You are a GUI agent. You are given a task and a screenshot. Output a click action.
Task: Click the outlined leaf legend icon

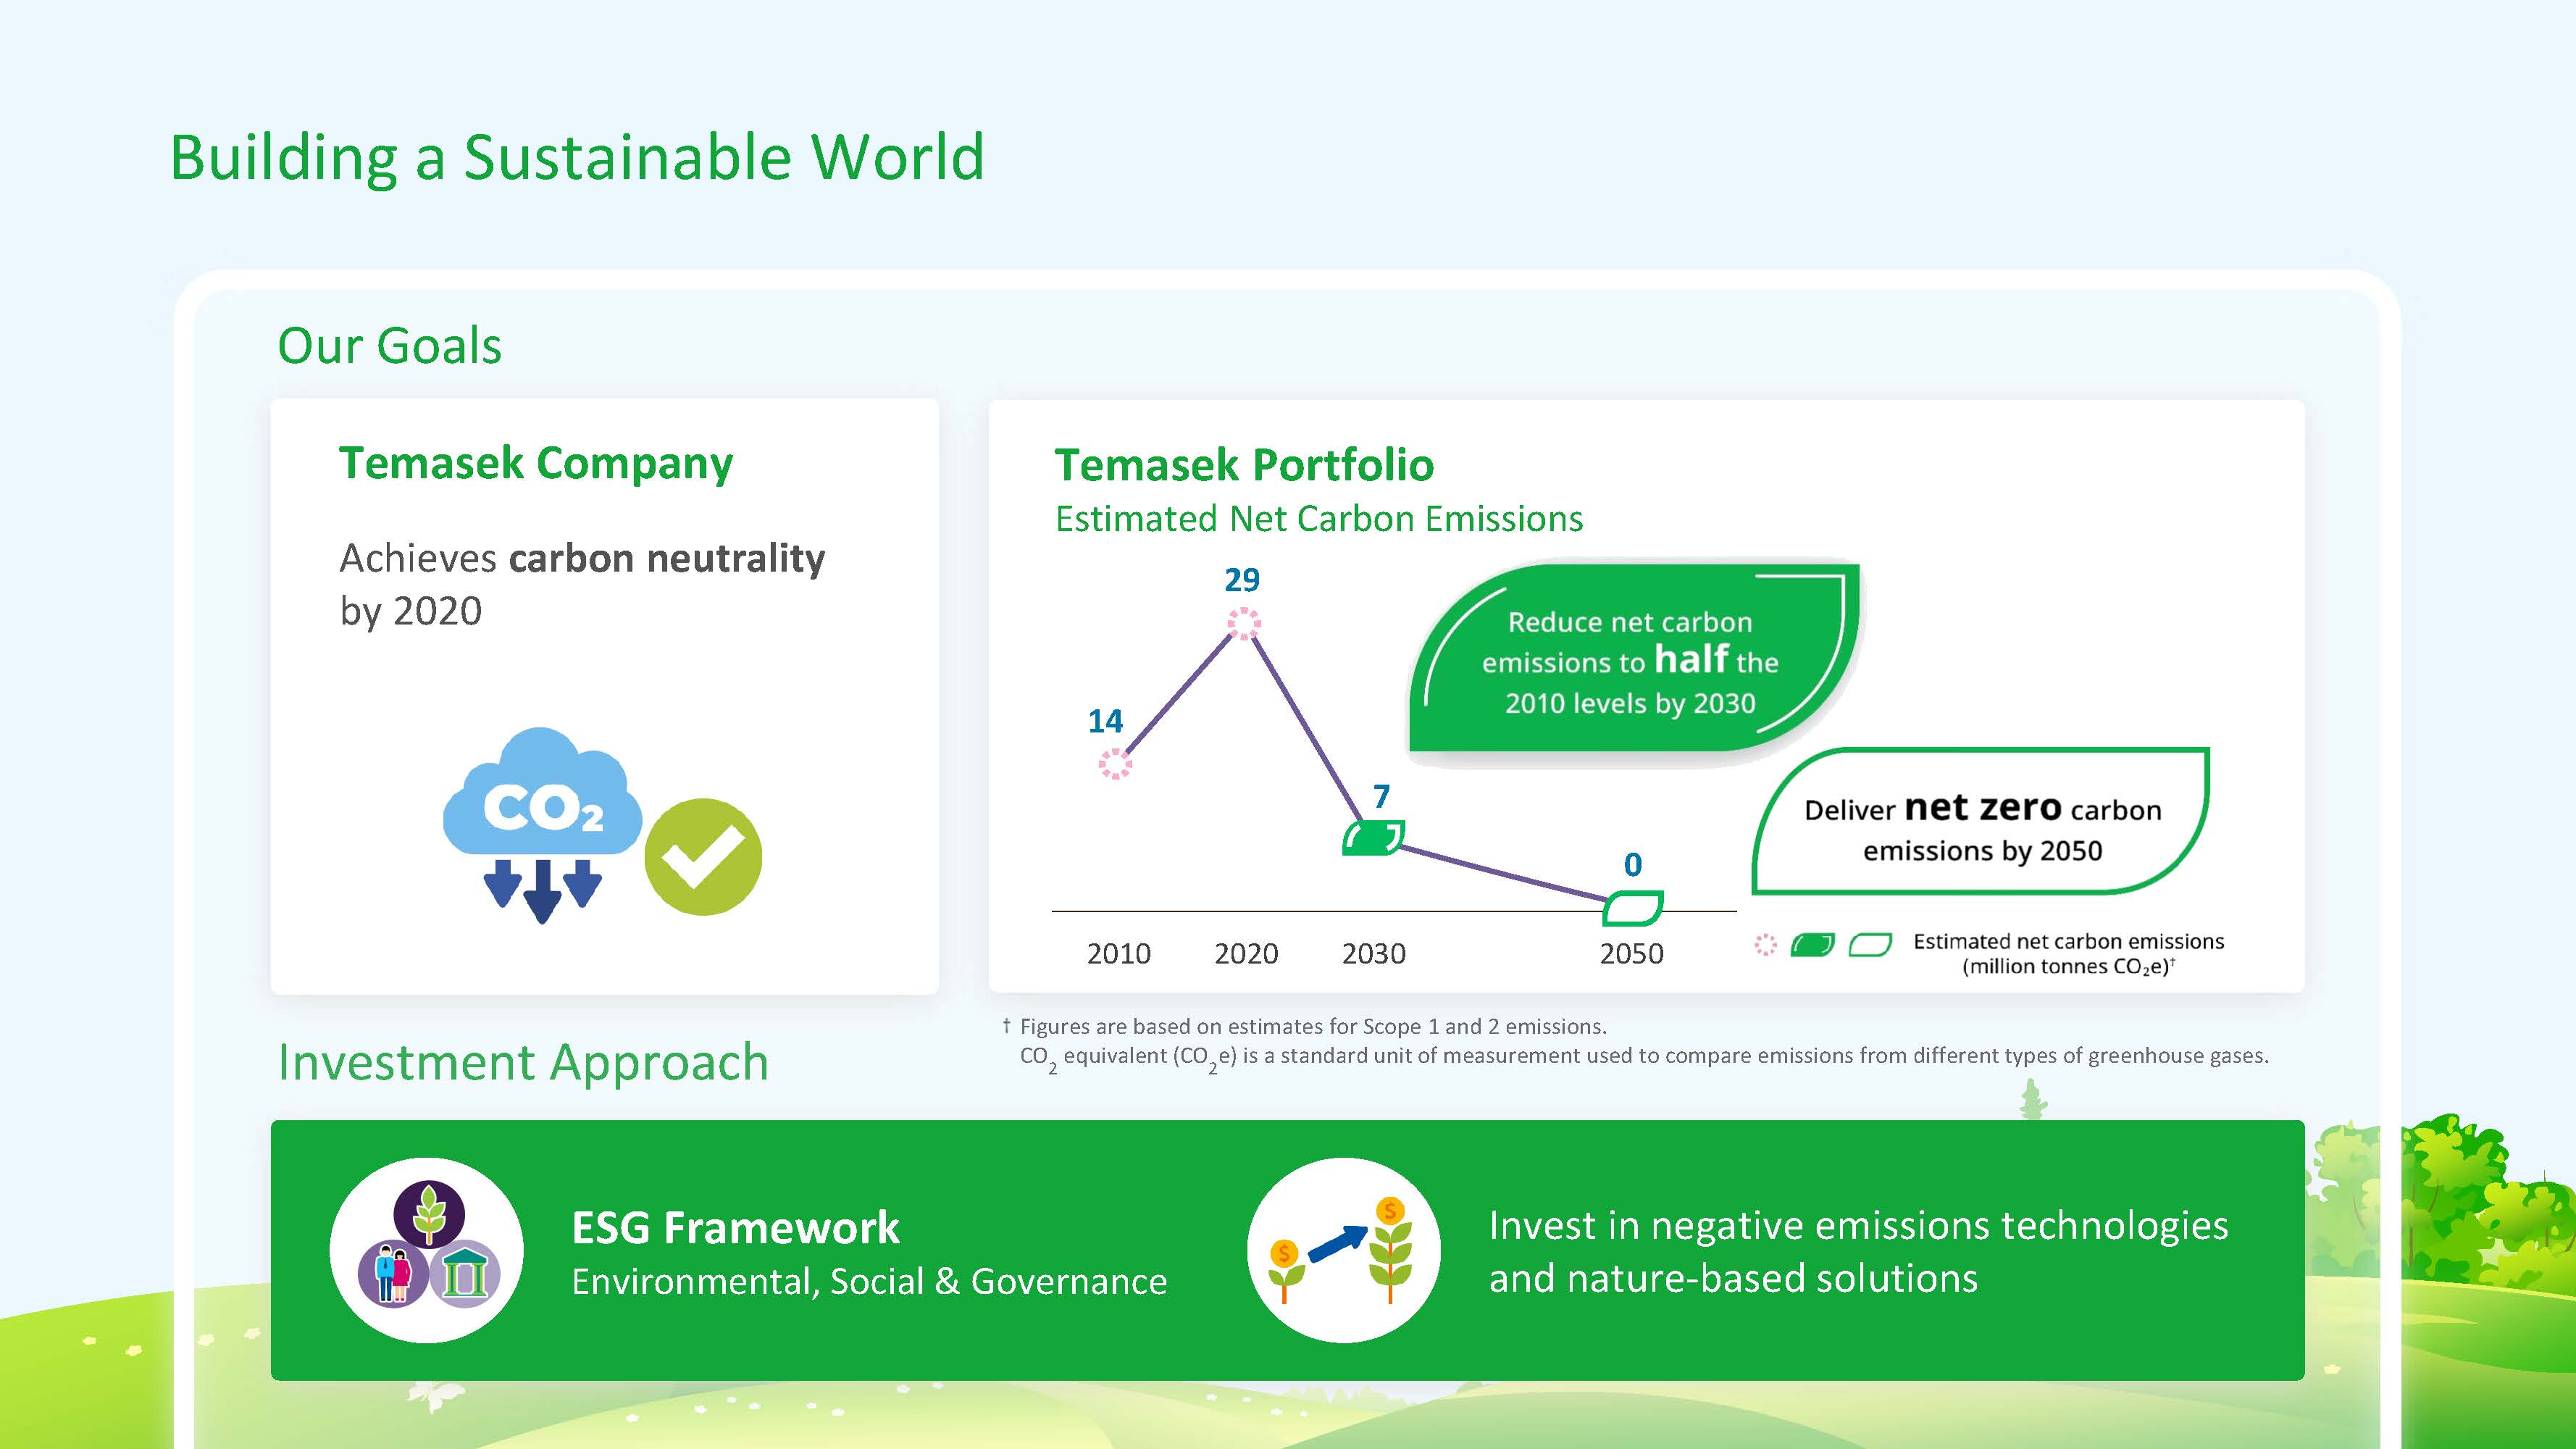(x=1870, y=945)
